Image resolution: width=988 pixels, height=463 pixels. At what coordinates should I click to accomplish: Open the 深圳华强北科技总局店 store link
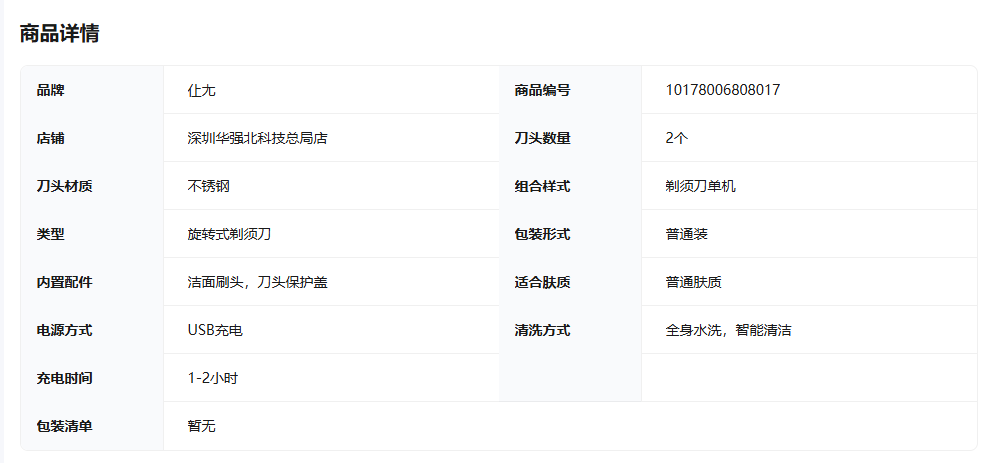click(x=257, y=138)
